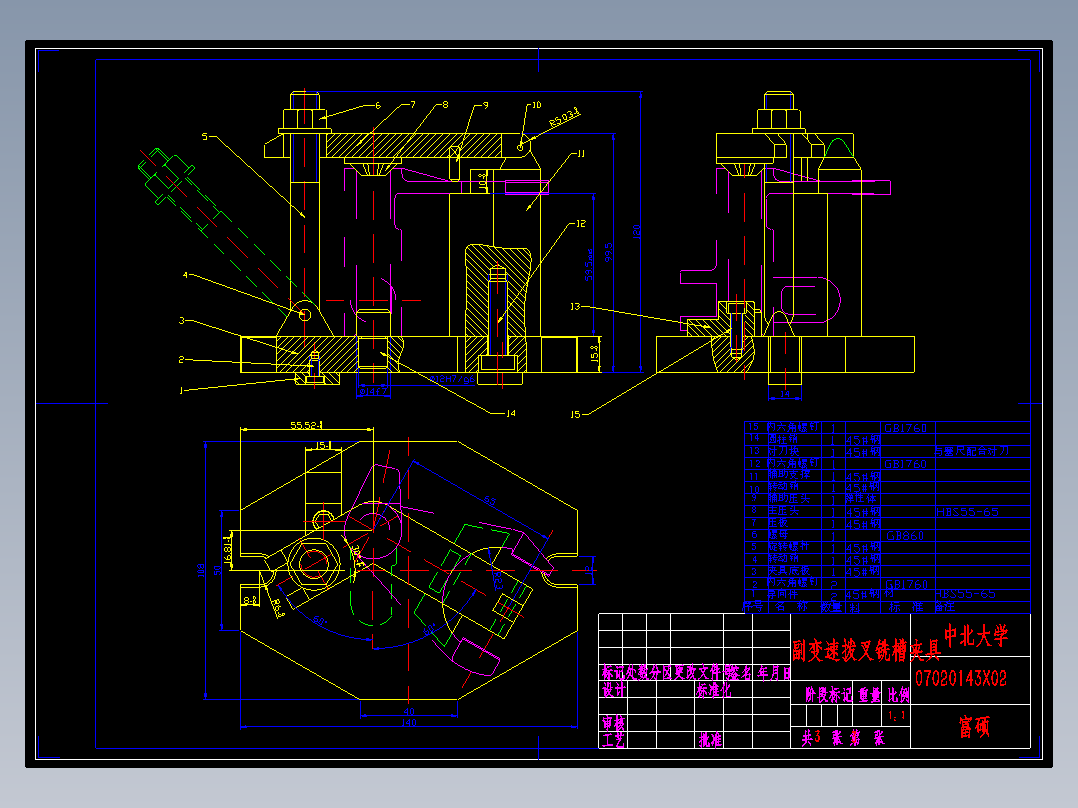Image resolution: width=1078 pixels, height=808 pixels.
Task: Click the 标准化 label in title block
Action: [x=714, y=690]
